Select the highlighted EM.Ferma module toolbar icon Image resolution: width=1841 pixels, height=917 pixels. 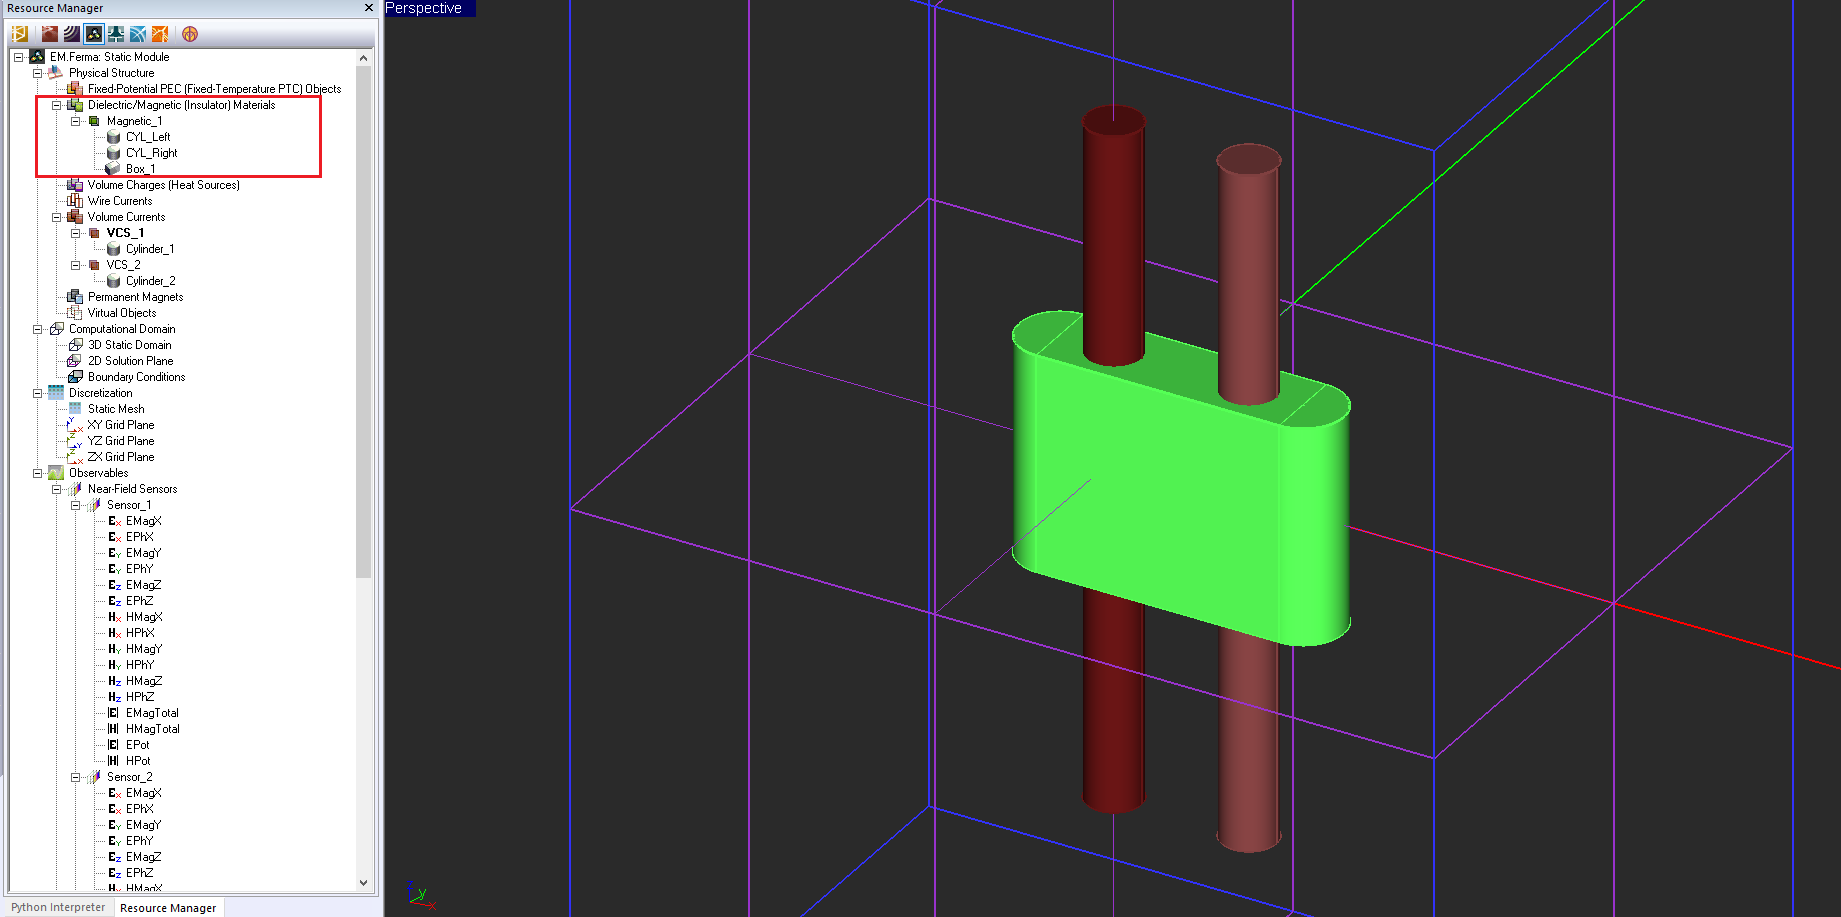click(94, 34)
